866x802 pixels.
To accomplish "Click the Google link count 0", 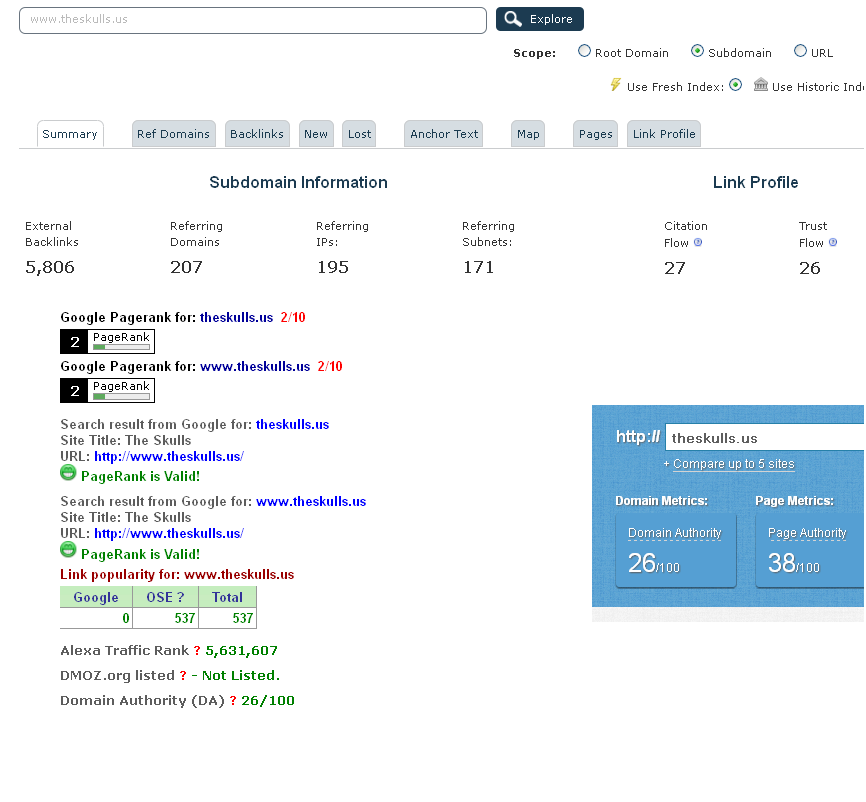I will click(x=126, y=619).
